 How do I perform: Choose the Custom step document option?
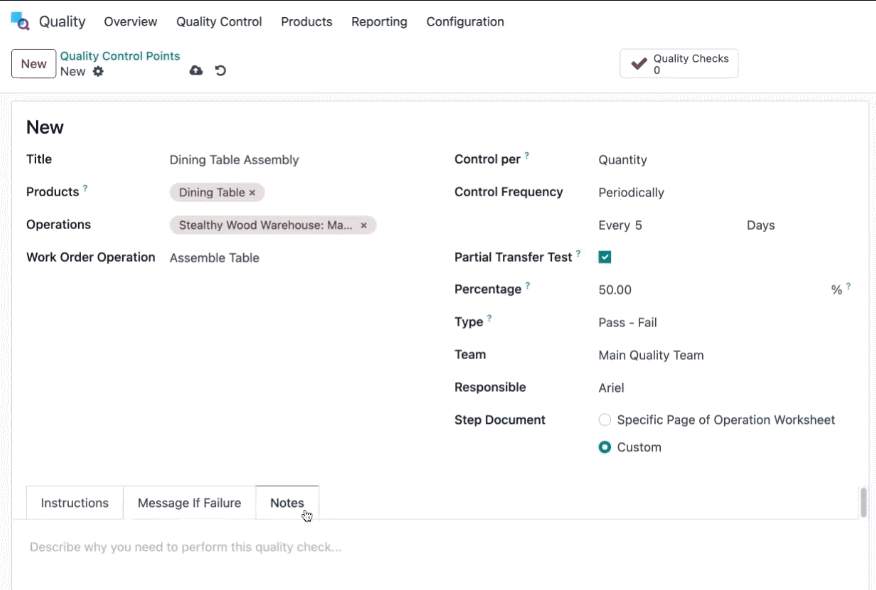coord(604,447)
